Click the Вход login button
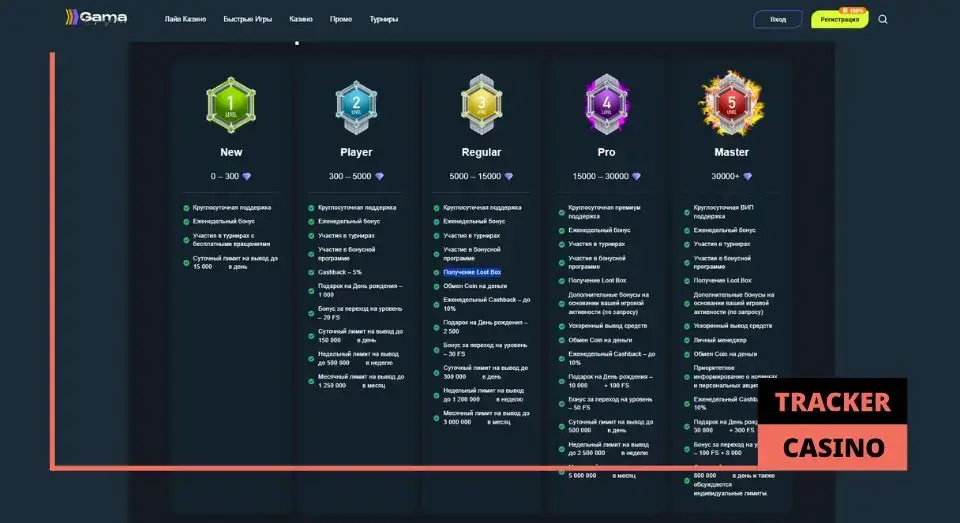This screenshot has width=960, height=523. click(x=778, y=19)
